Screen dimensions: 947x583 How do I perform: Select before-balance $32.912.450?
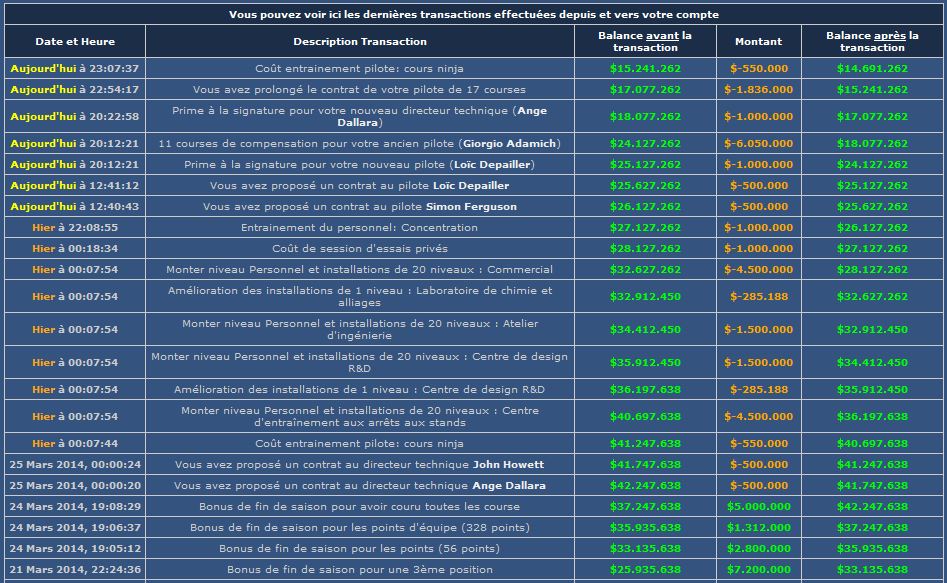645,297
